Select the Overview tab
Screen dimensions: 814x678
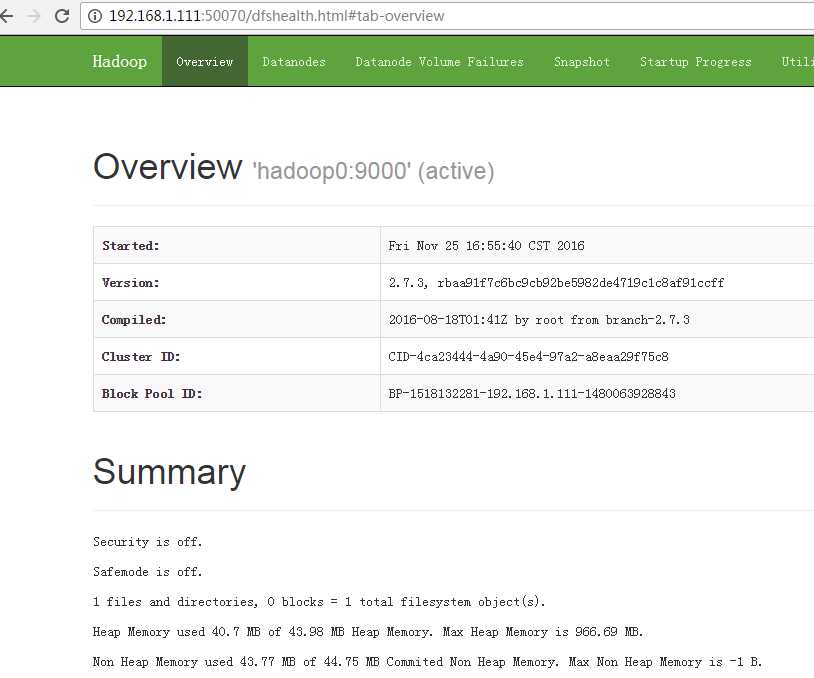point(205,62)
